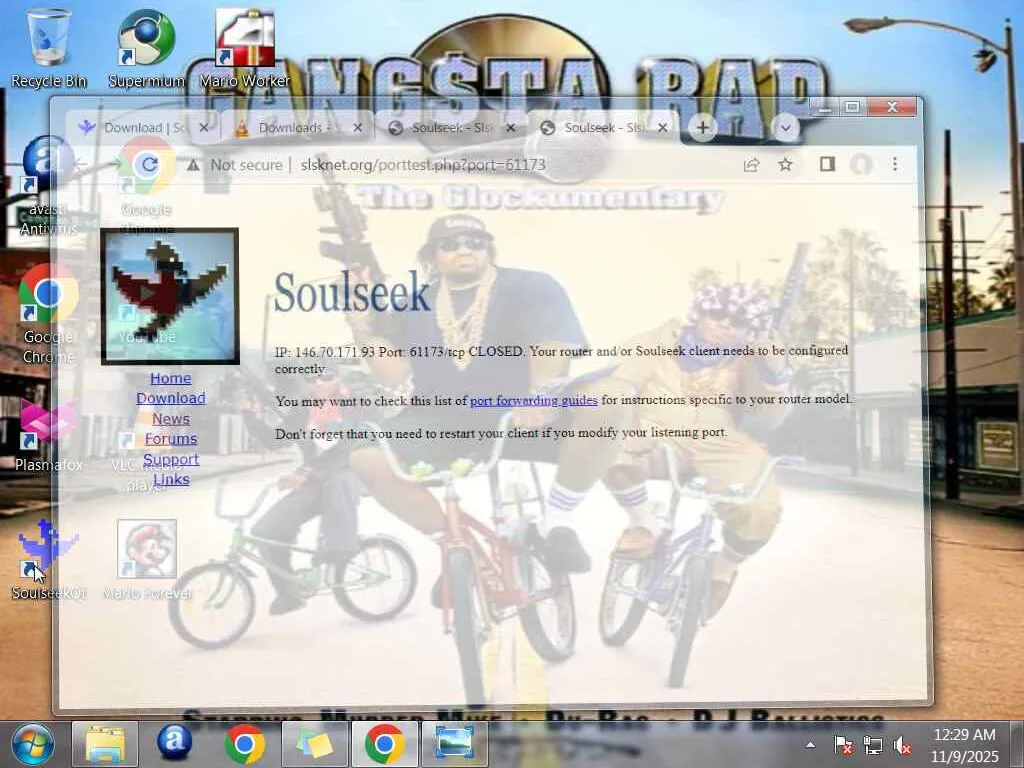
Task: Open the Plasmafox desktop shortcut
Action: pyautogui.click(x=48, y=436)
